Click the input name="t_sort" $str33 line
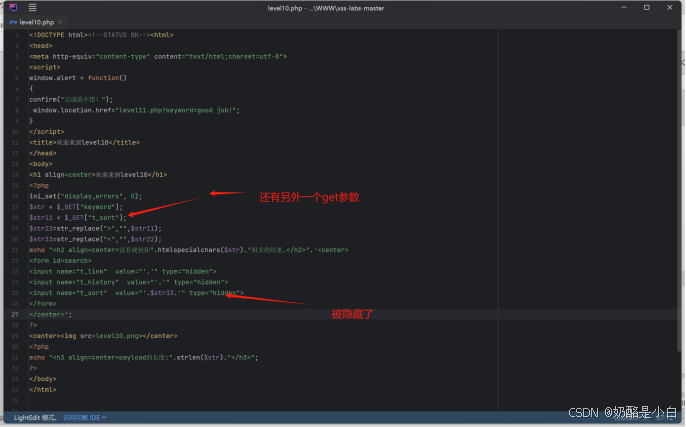 coord(136,293)
